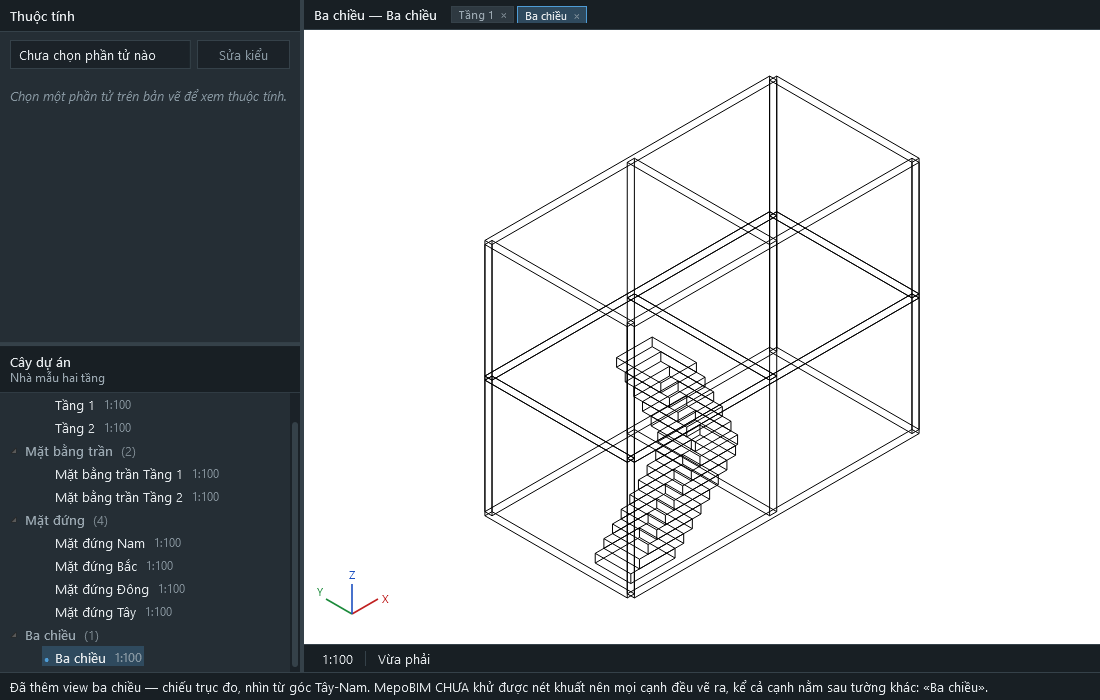Click the XYZ axis gizmo
This screenshot has width=1100, height=700.
tap(352, 593)
